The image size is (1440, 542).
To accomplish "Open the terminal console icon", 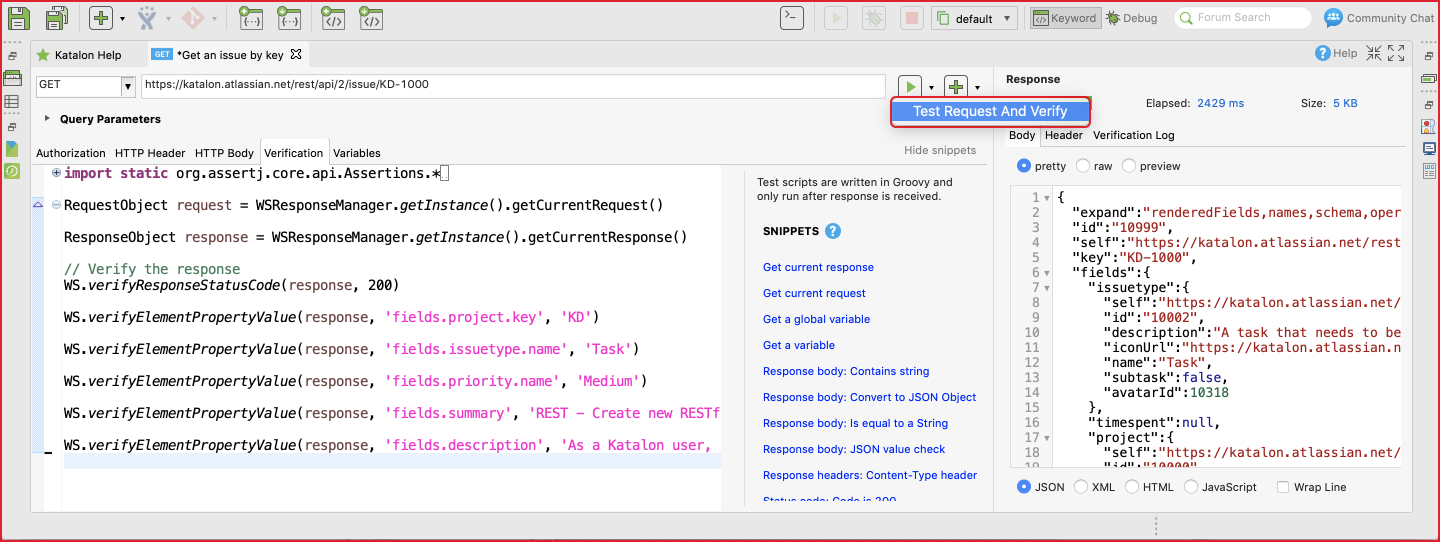I will (792, 18).
